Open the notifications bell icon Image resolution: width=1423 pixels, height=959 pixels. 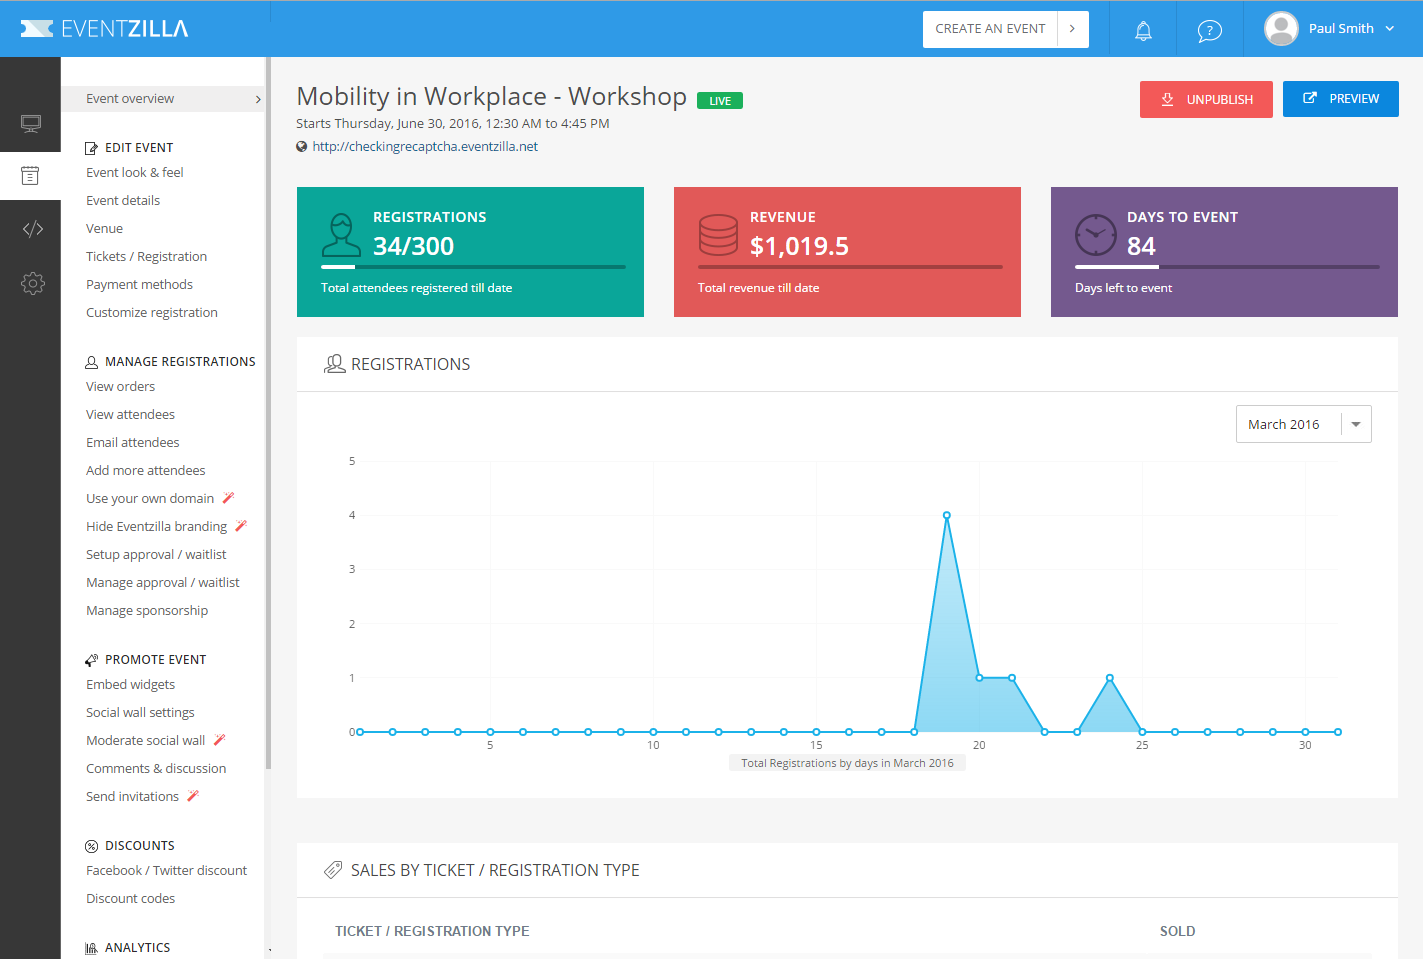pyautogui.click(x=1143, y=30)
